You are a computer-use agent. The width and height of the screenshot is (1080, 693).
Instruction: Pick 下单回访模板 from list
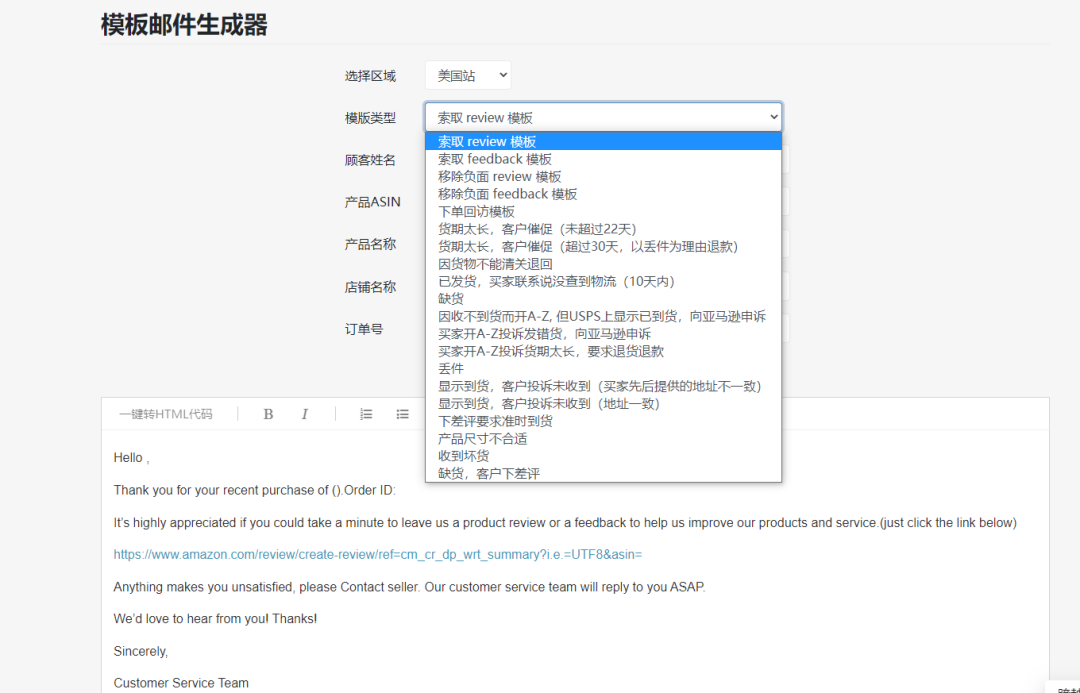603,211
